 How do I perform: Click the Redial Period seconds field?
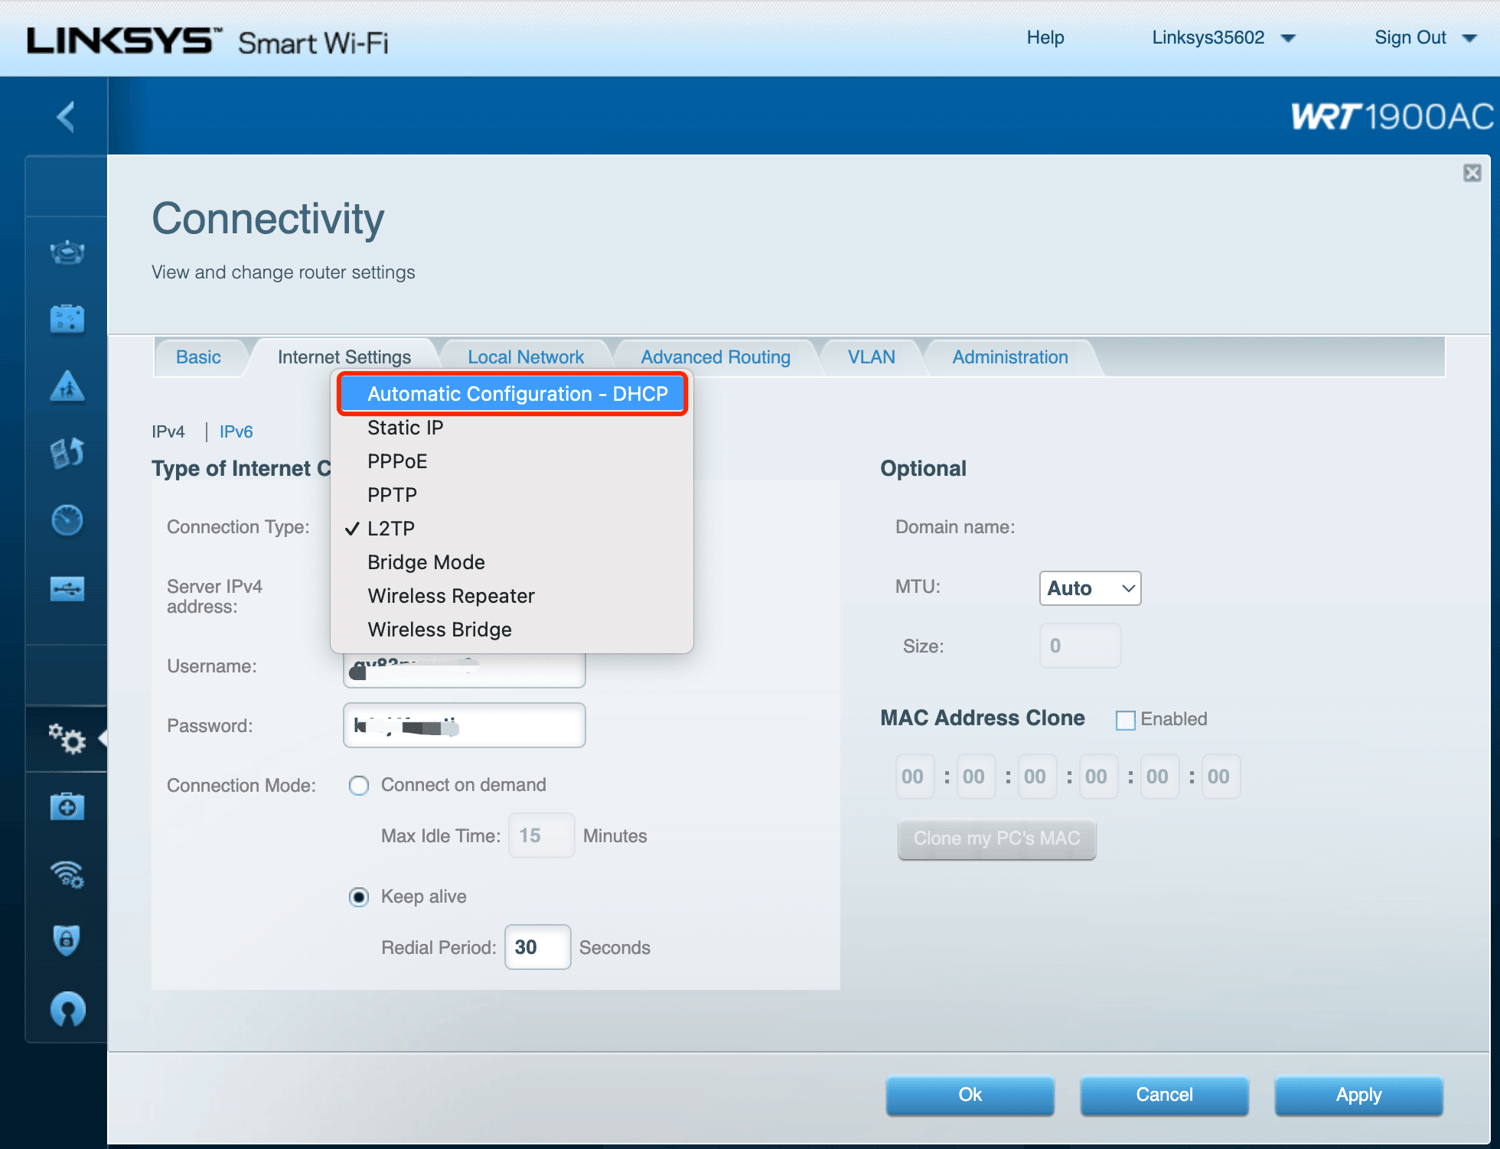537,947
